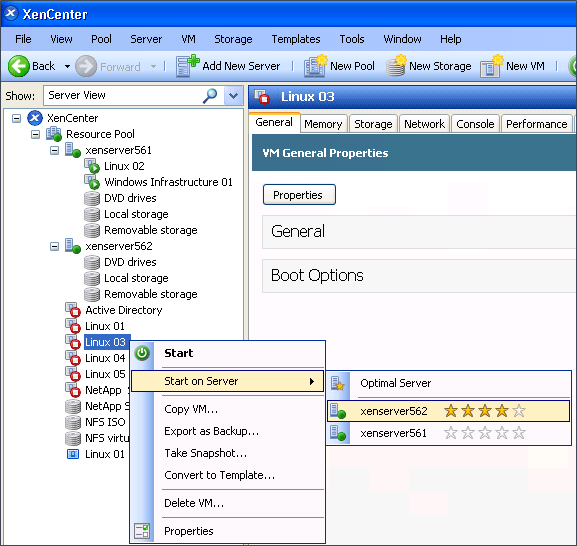Open the File menu

click(23, 39)
